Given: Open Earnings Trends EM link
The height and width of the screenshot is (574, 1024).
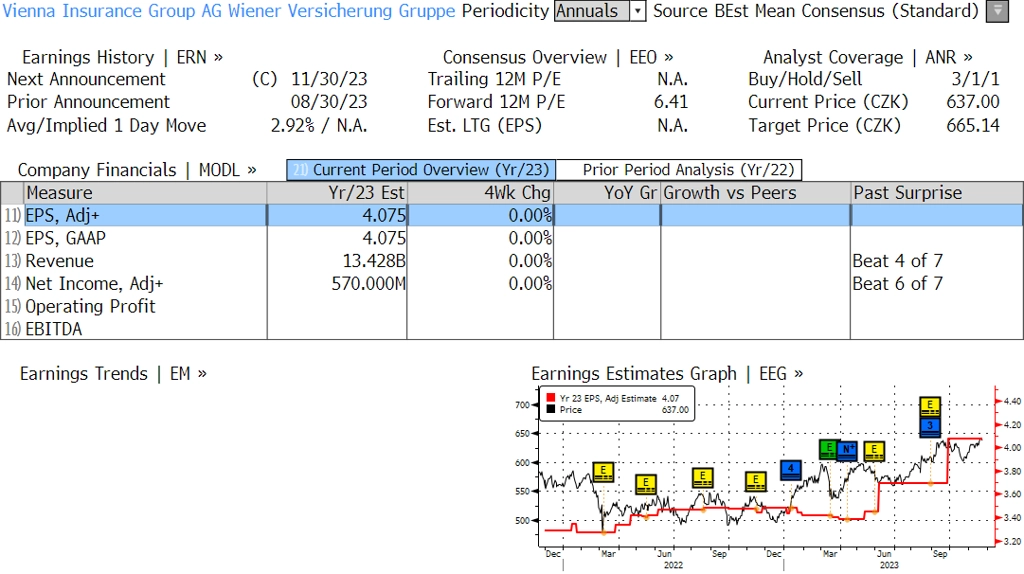Looking at the screenshot, I should click(x=113, y=374).
